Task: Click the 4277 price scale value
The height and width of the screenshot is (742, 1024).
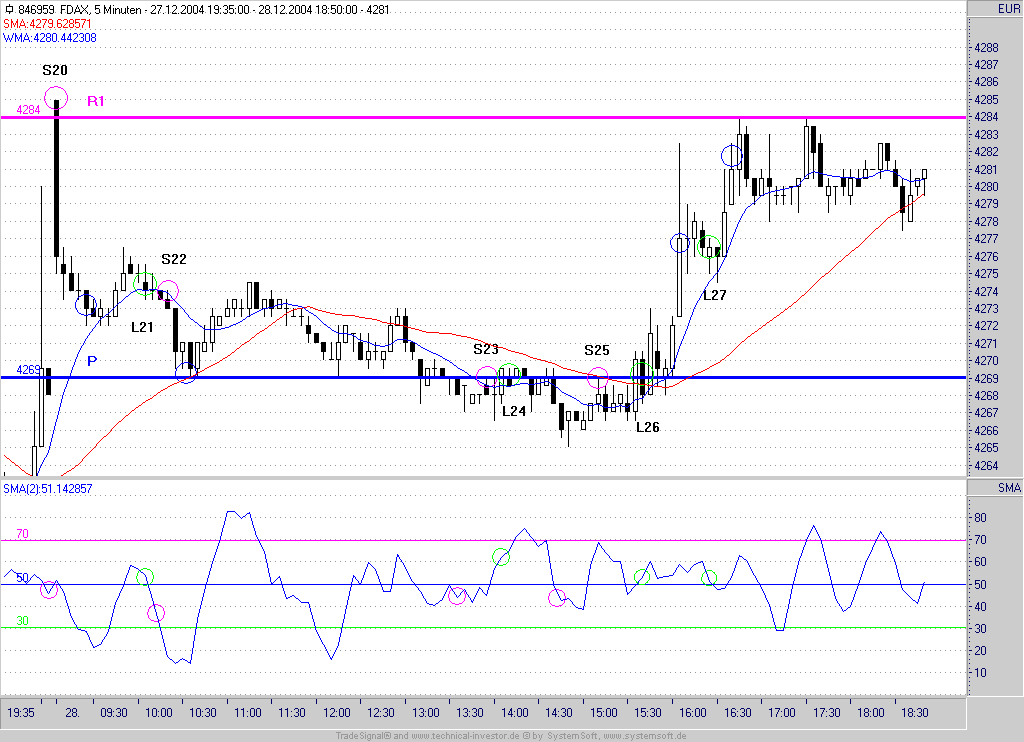Action: [986, 239]
